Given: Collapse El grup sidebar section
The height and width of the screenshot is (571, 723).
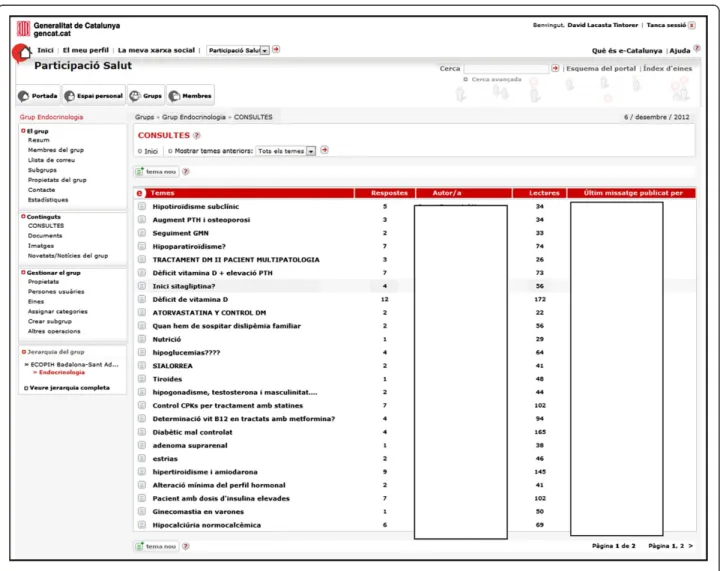Looking at the screenshot, I should coord(23,131).
